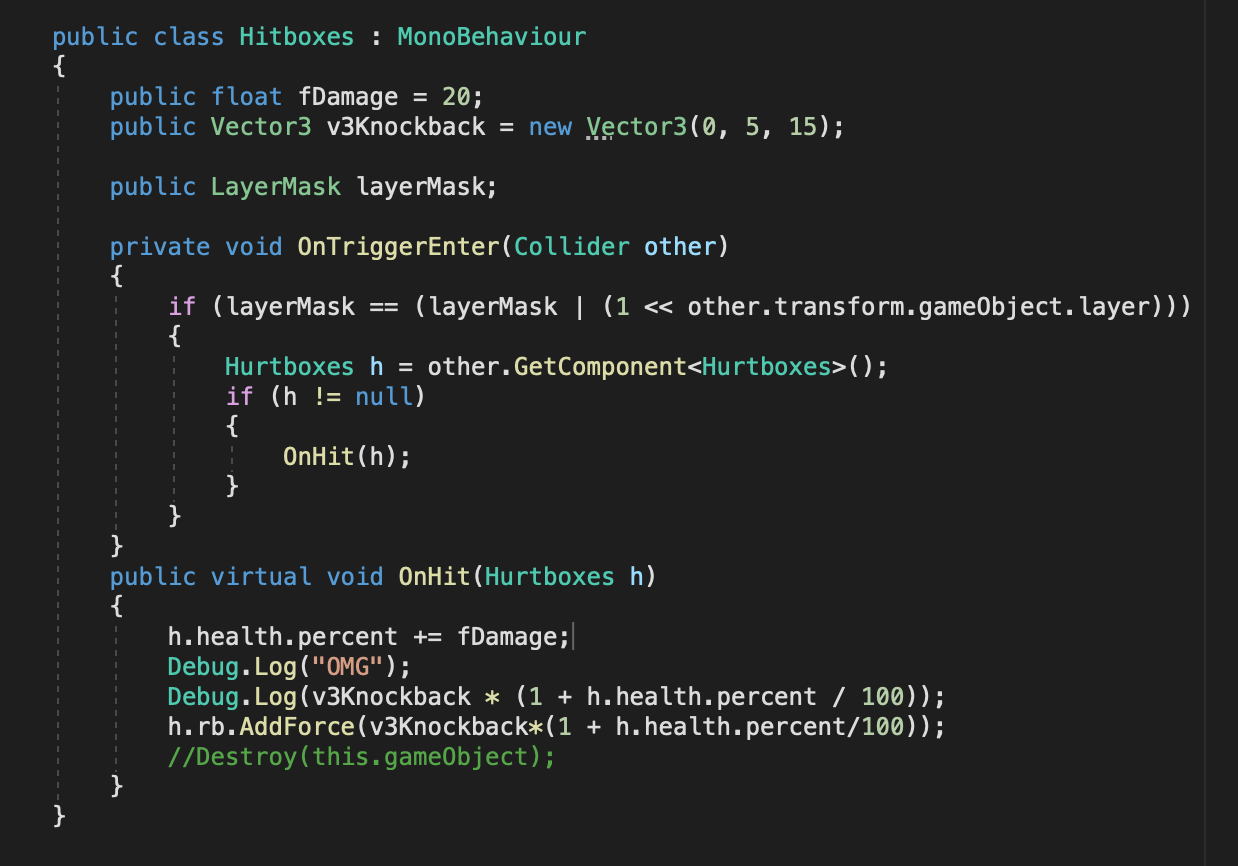
Task: Click the Collider parameter type
Action: click(x=572, y=247)
